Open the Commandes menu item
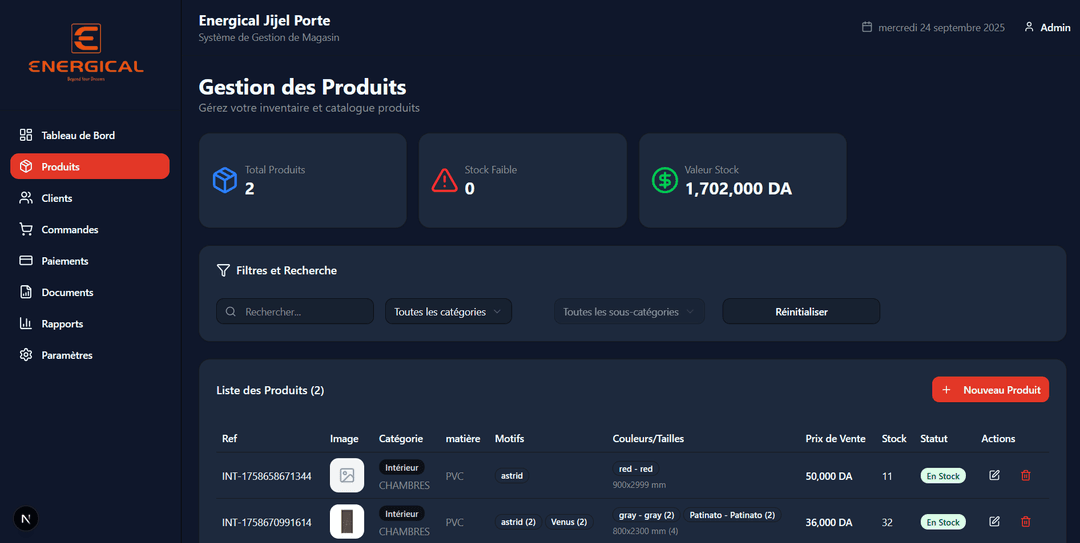 (70, 229)
